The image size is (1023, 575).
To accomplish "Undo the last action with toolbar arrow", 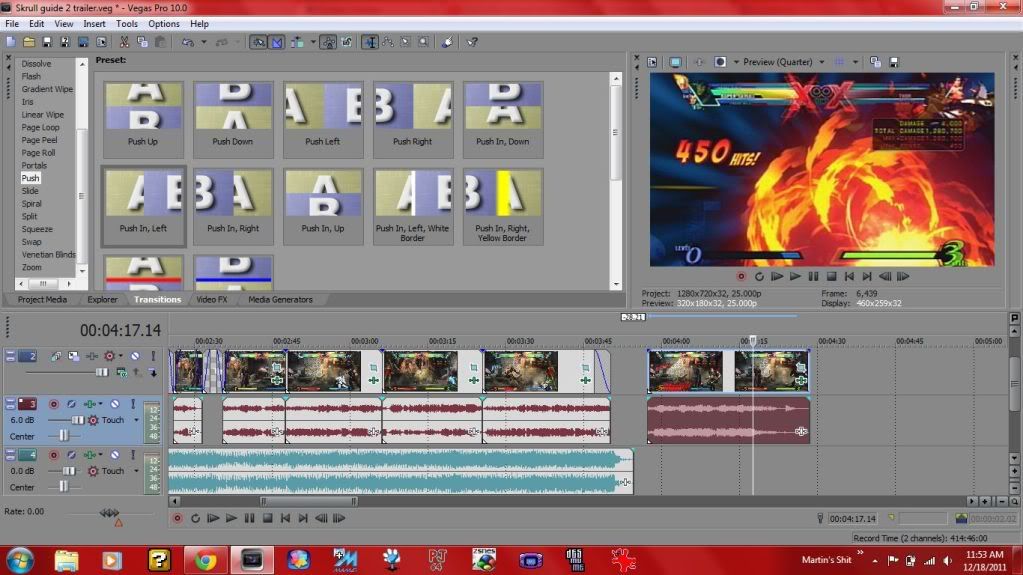I will coord(188,42).
